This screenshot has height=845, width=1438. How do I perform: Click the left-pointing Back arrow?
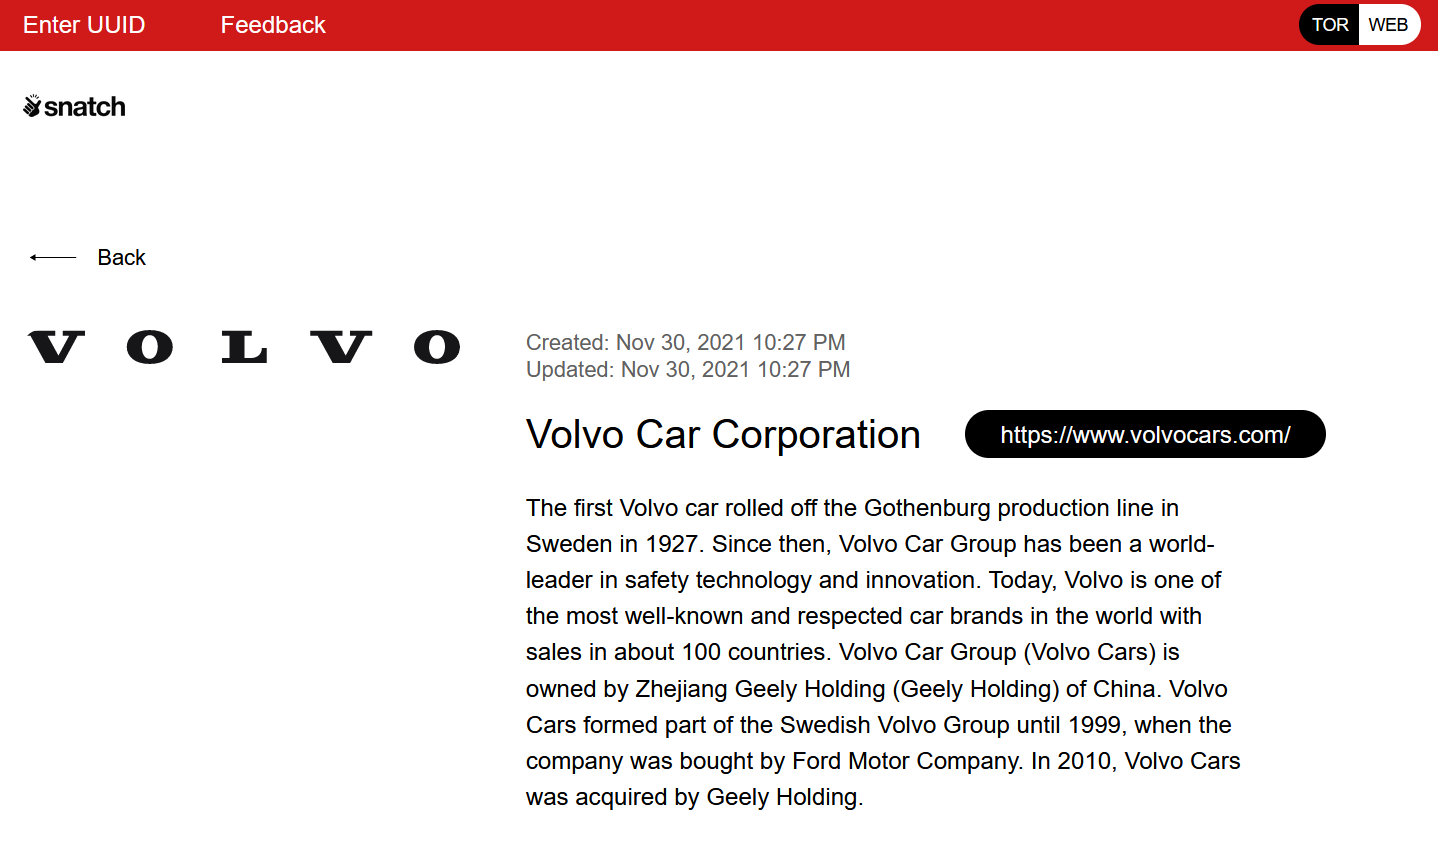(x=53, y=258)
